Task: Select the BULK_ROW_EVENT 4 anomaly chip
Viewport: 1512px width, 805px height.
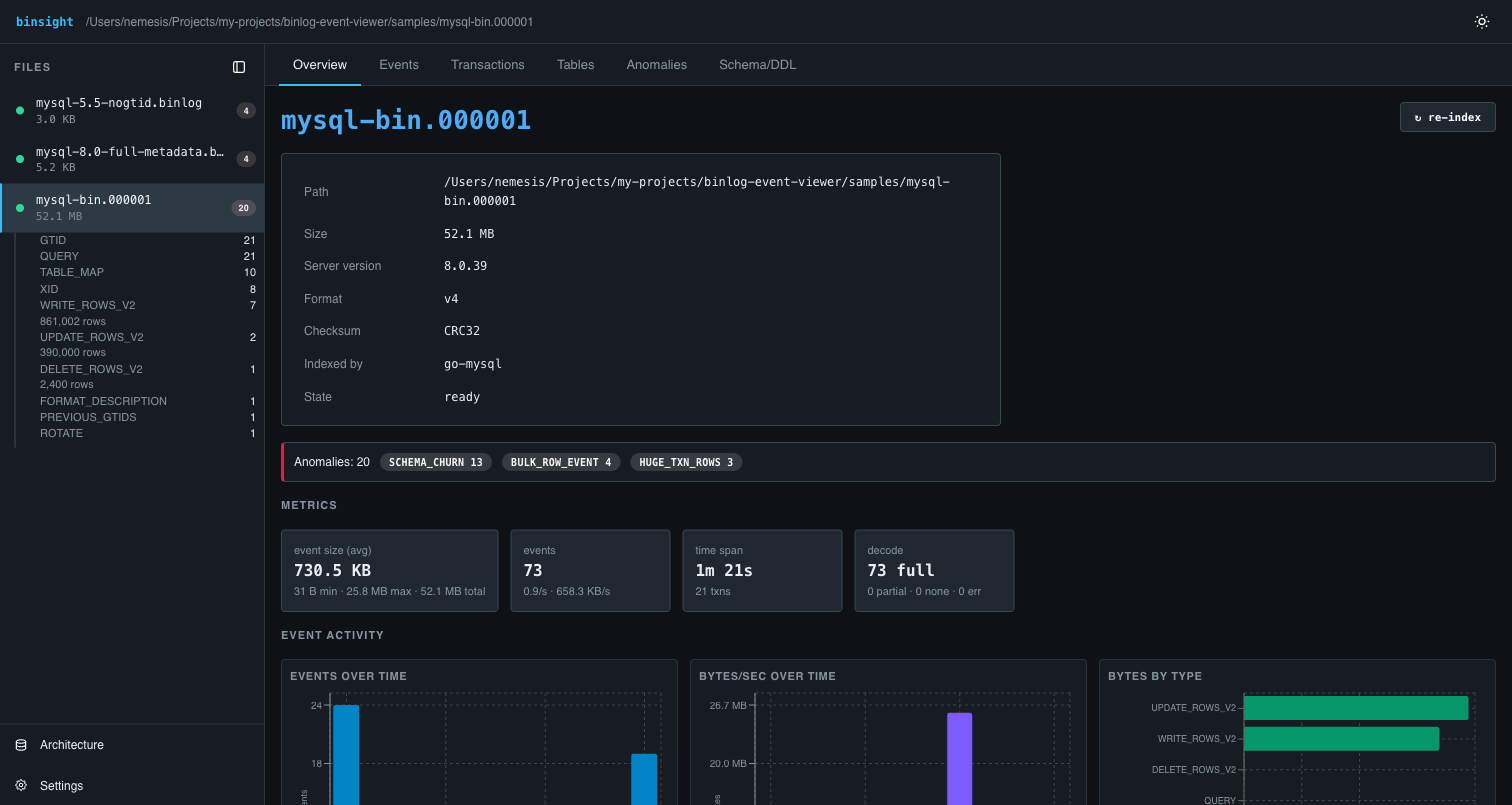Action: click(561, 462)
